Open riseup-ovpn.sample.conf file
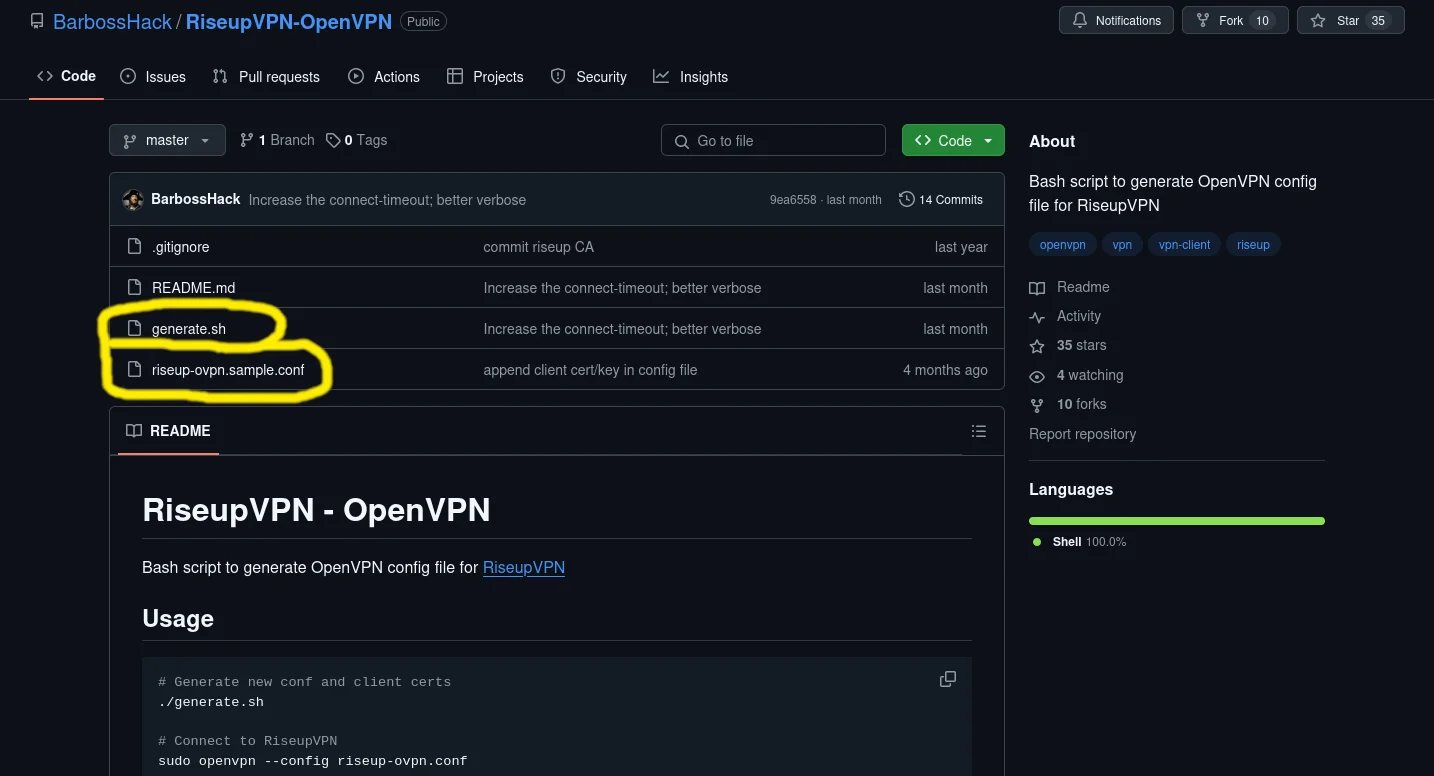Viewport: 1434px width, 776px height. (228, 370)
